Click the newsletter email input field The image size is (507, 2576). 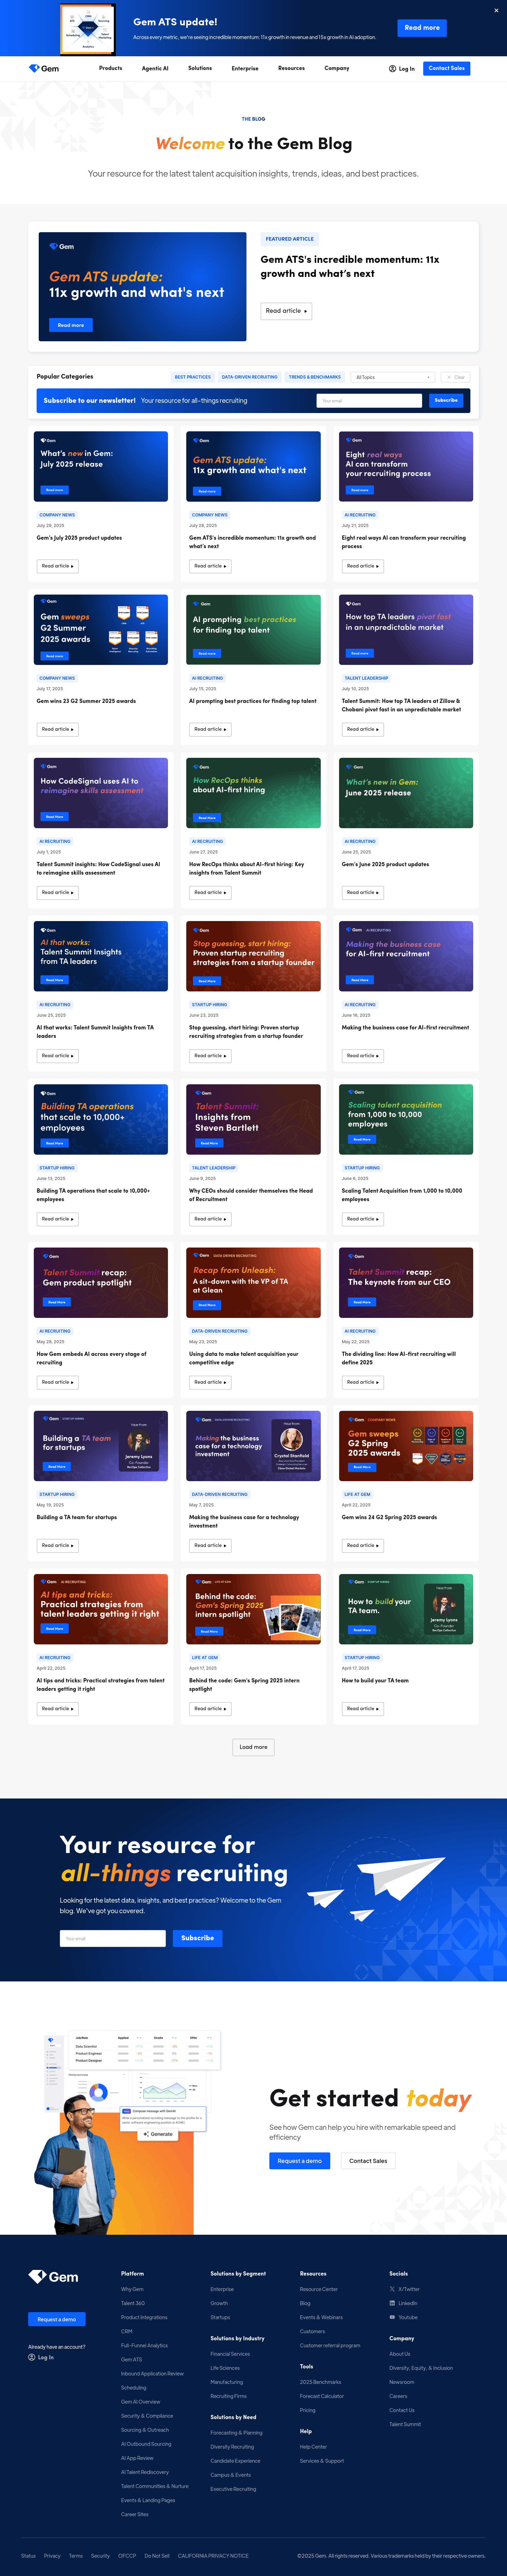(369, 400)
